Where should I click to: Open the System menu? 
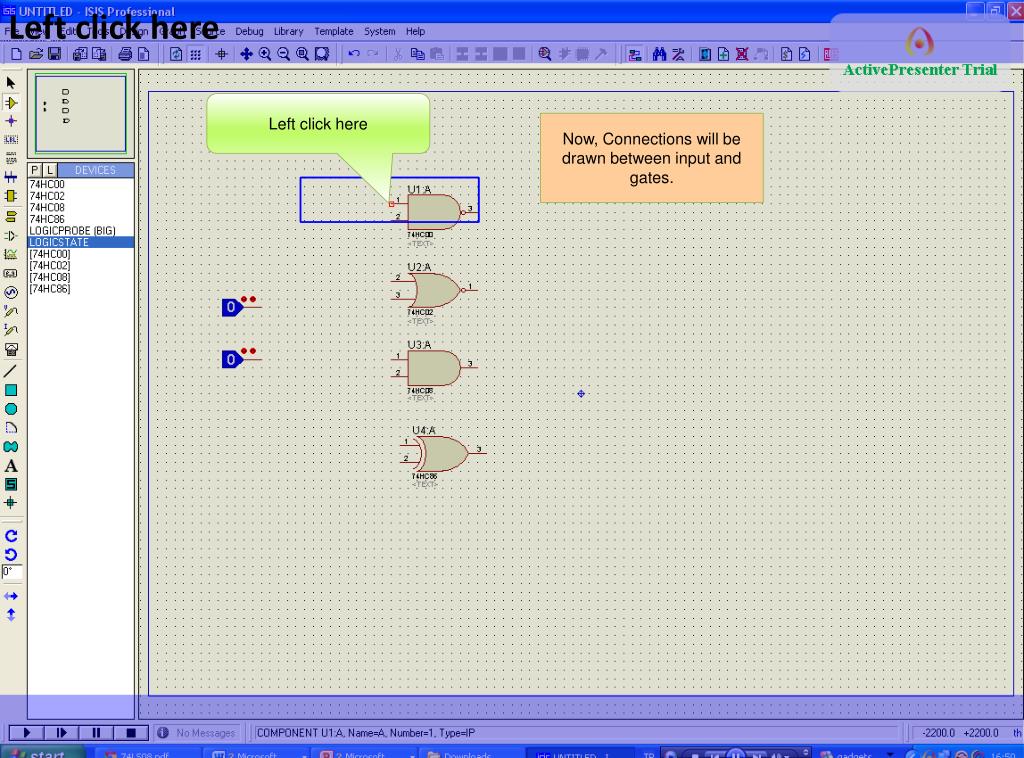379,31
